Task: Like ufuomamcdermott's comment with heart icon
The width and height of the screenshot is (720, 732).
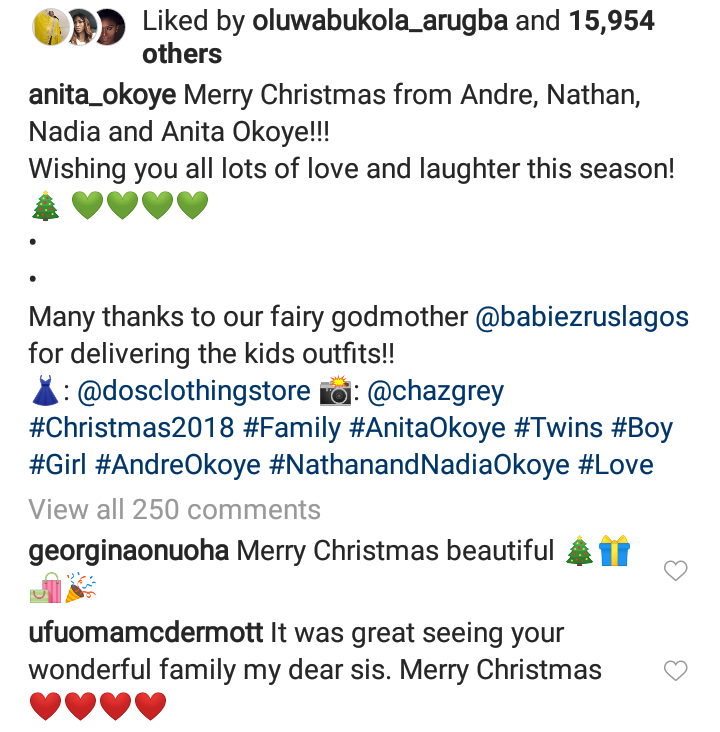Action: (676, 671)
